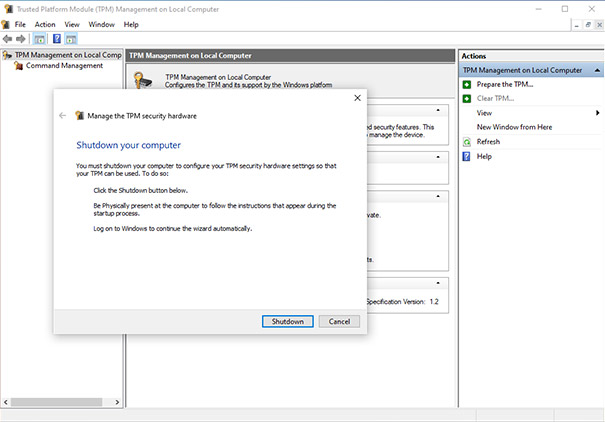Click the center pane TPM Management header bar
This screenshot has width=605, height=422.
[291, 56]
